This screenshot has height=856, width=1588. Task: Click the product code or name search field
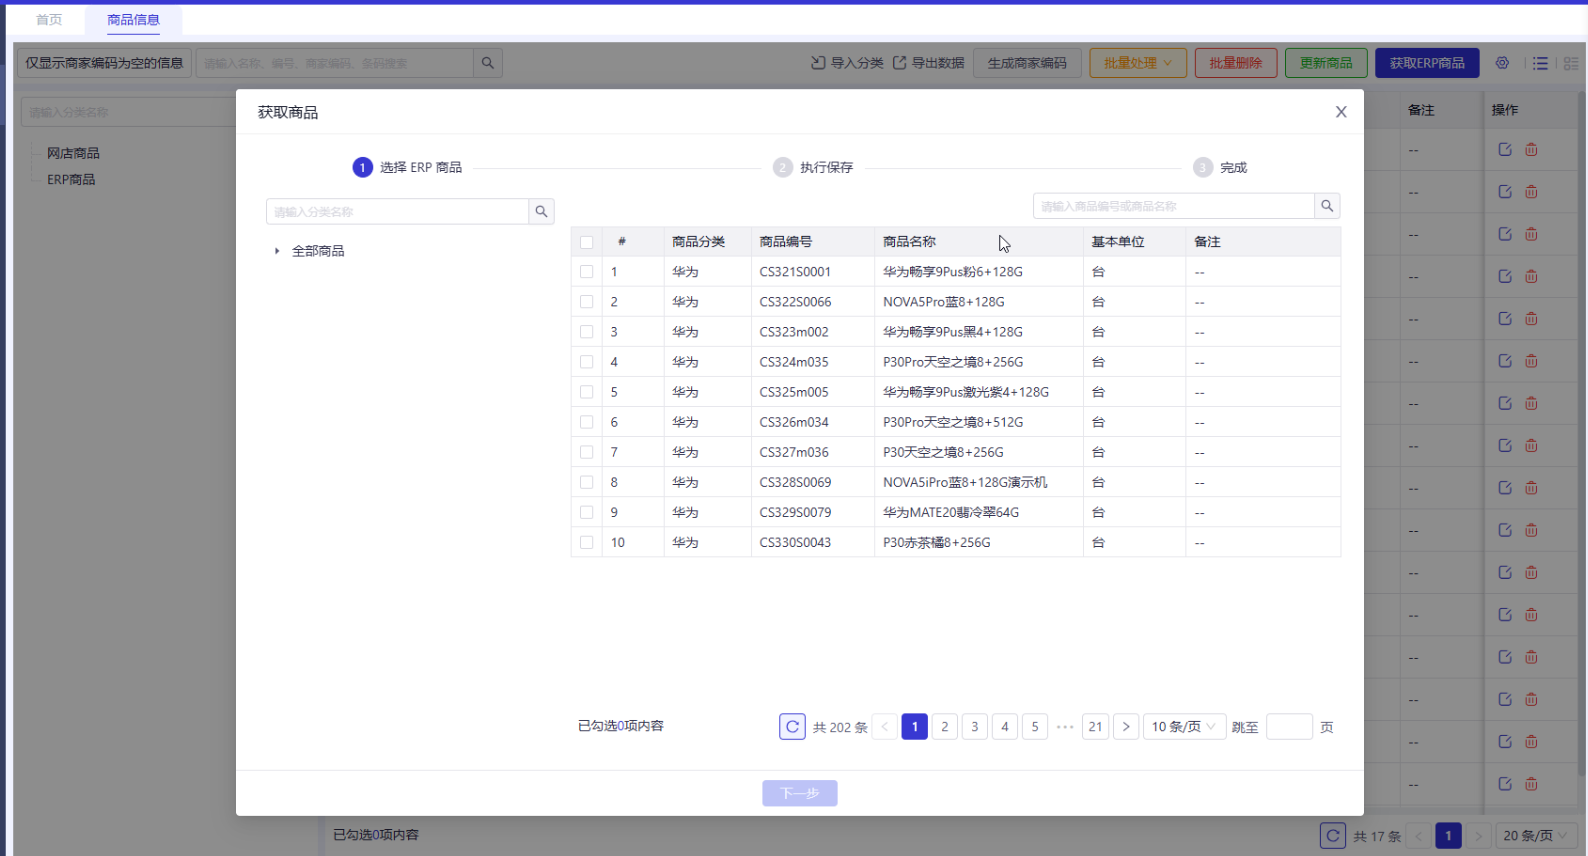click(1173, 206)
